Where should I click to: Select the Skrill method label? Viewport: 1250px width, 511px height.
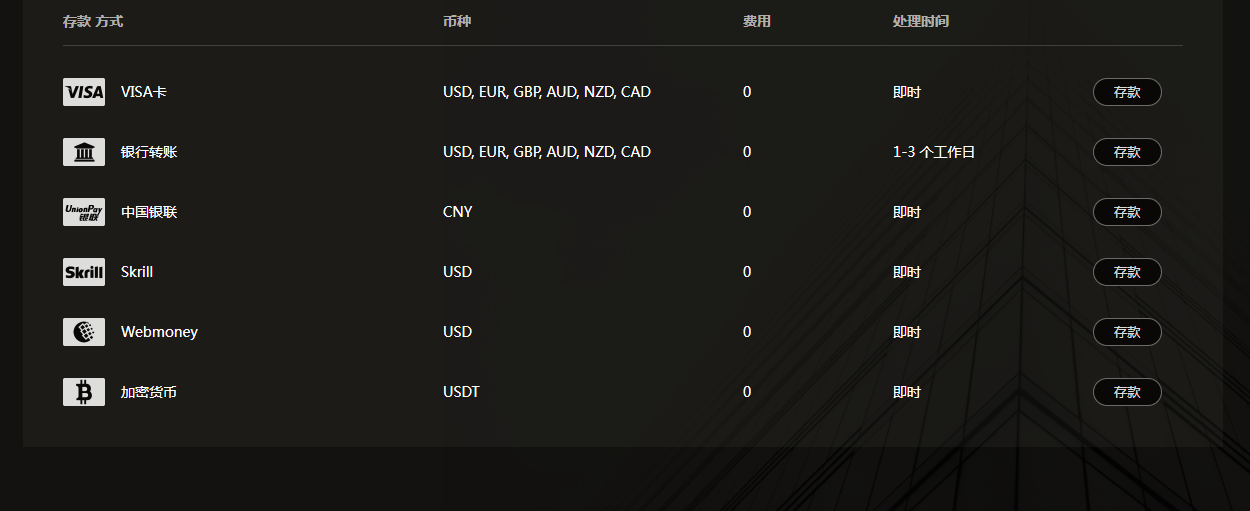point(137,272)
